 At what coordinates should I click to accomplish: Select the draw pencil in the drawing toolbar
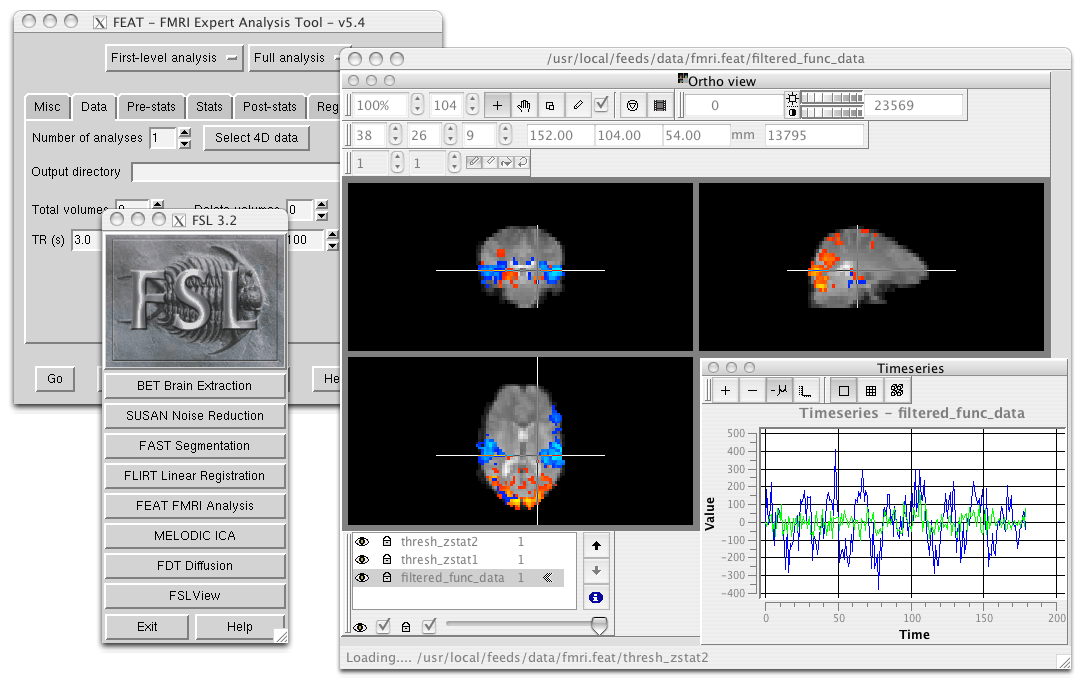pyautogui.click(x=474, y=162)
